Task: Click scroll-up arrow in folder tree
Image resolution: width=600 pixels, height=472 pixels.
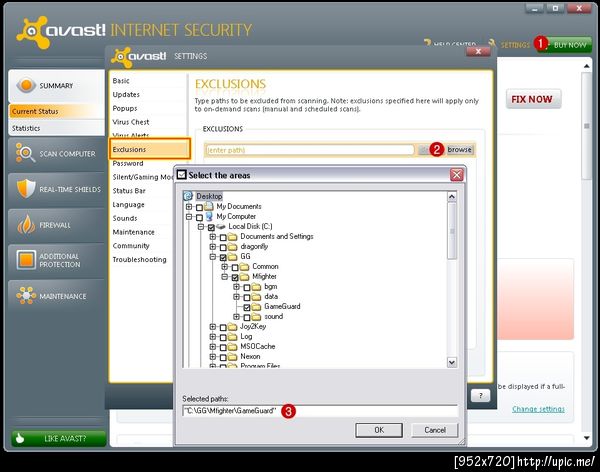Action: pos(452,197)
